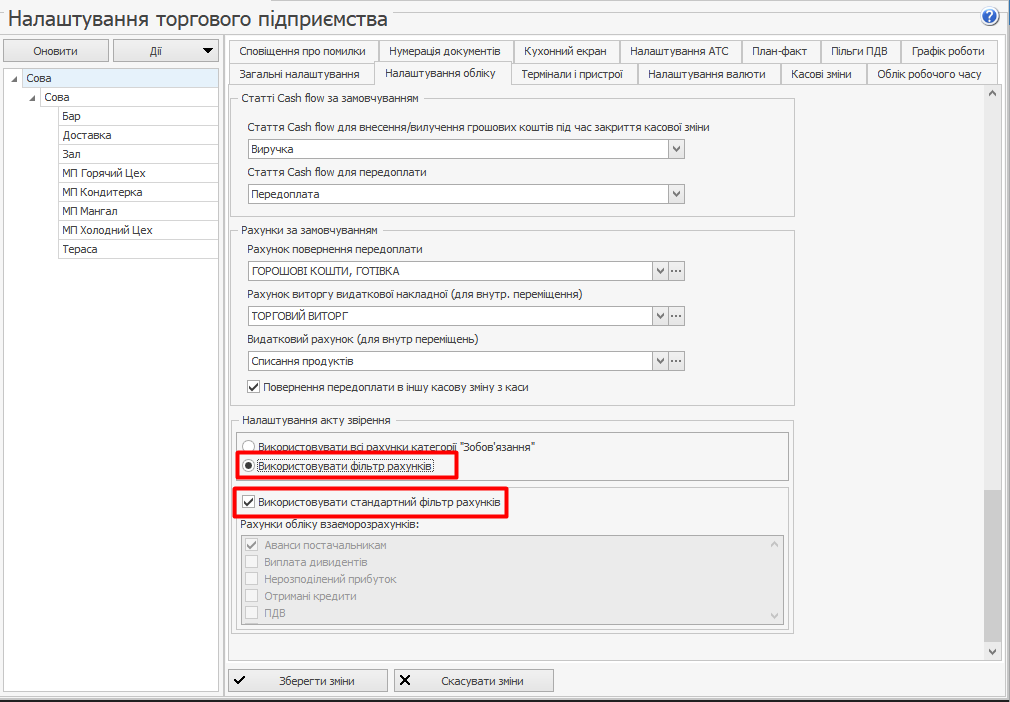Expand the Виручка Cash flow dropdown
This screenshot has height=702, width=1010.
pyautogui.click(x=677, y=149)
